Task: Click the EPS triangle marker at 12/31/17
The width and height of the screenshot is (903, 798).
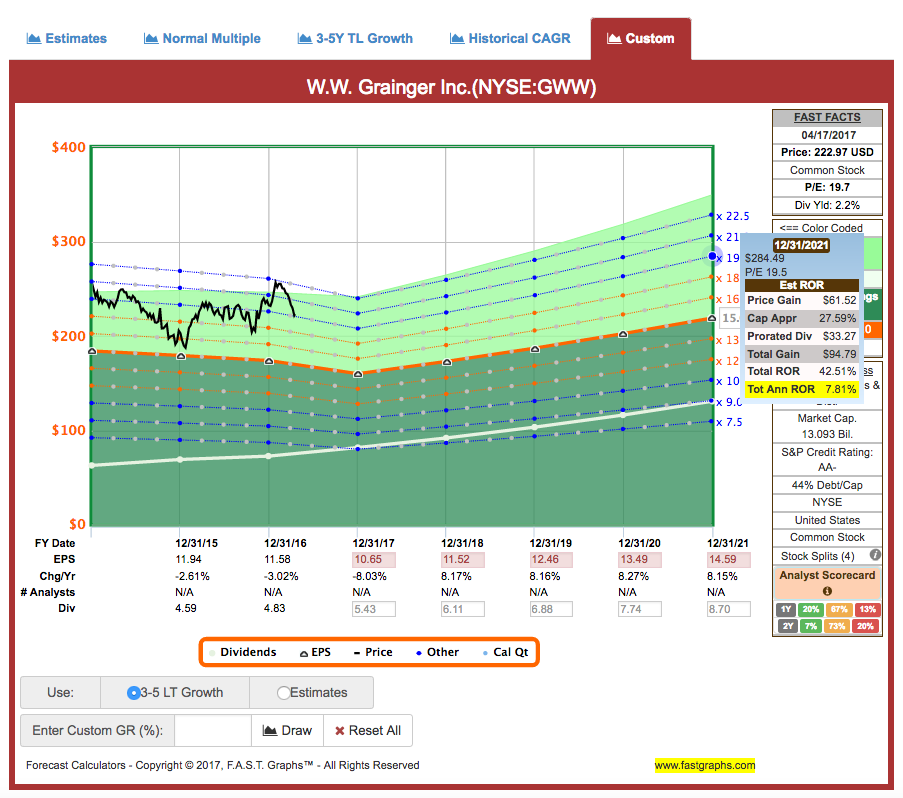Action: 358,374
